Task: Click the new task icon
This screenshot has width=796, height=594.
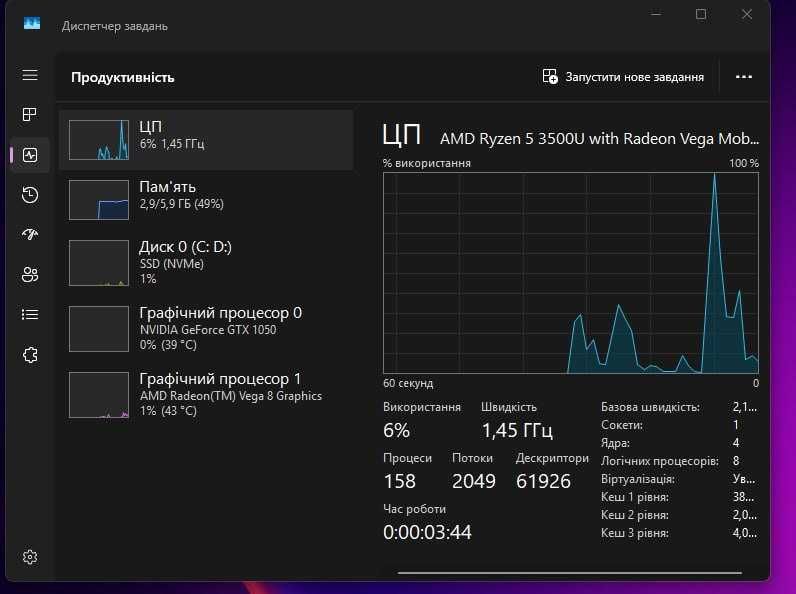Action: coord(550,77)
